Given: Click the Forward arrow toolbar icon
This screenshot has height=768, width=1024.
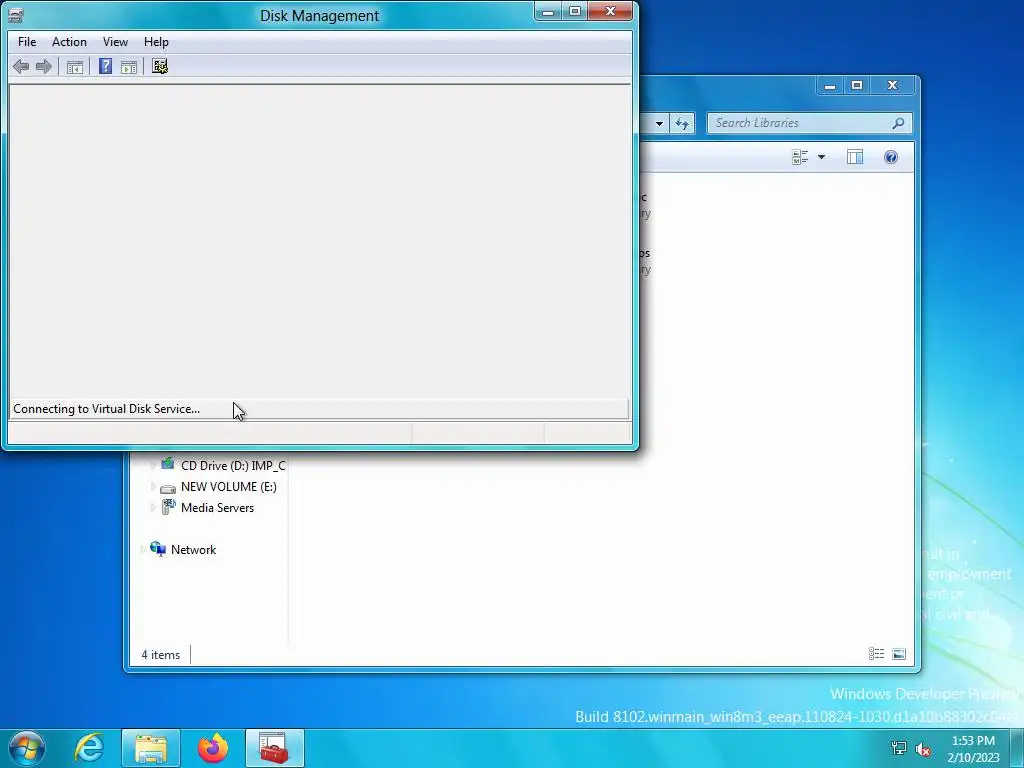Looking at the screenshot, I should [x=44, y=67].
